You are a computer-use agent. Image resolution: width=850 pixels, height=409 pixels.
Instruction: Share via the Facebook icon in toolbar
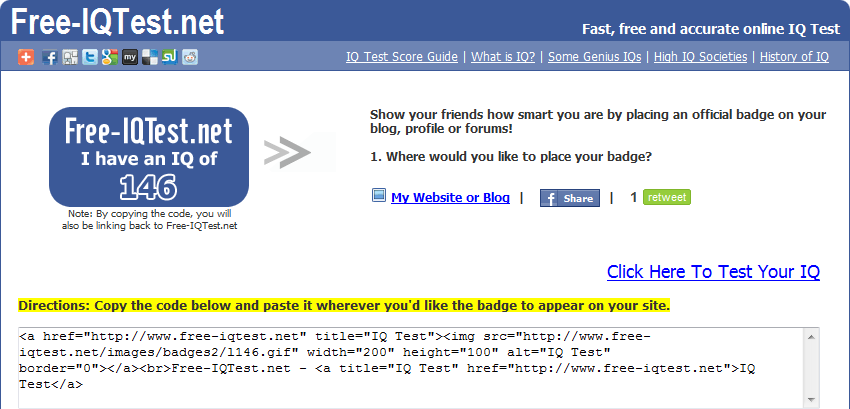point(50,57)
